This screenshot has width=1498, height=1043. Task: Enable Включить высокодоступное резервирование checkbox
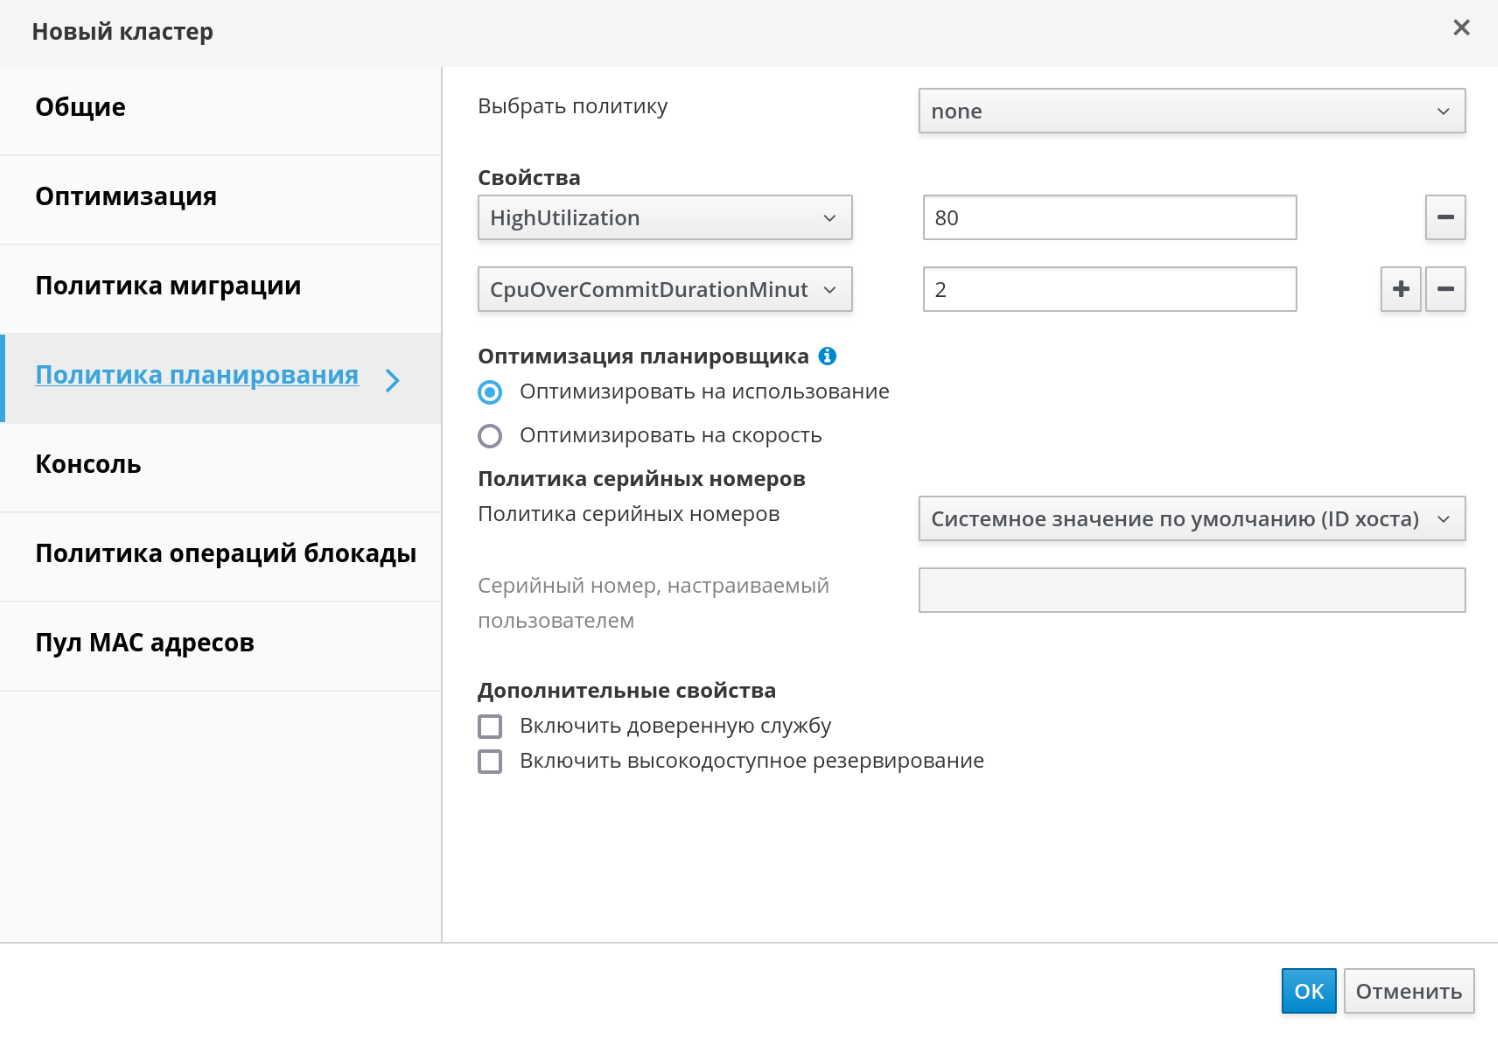point(490,762)
